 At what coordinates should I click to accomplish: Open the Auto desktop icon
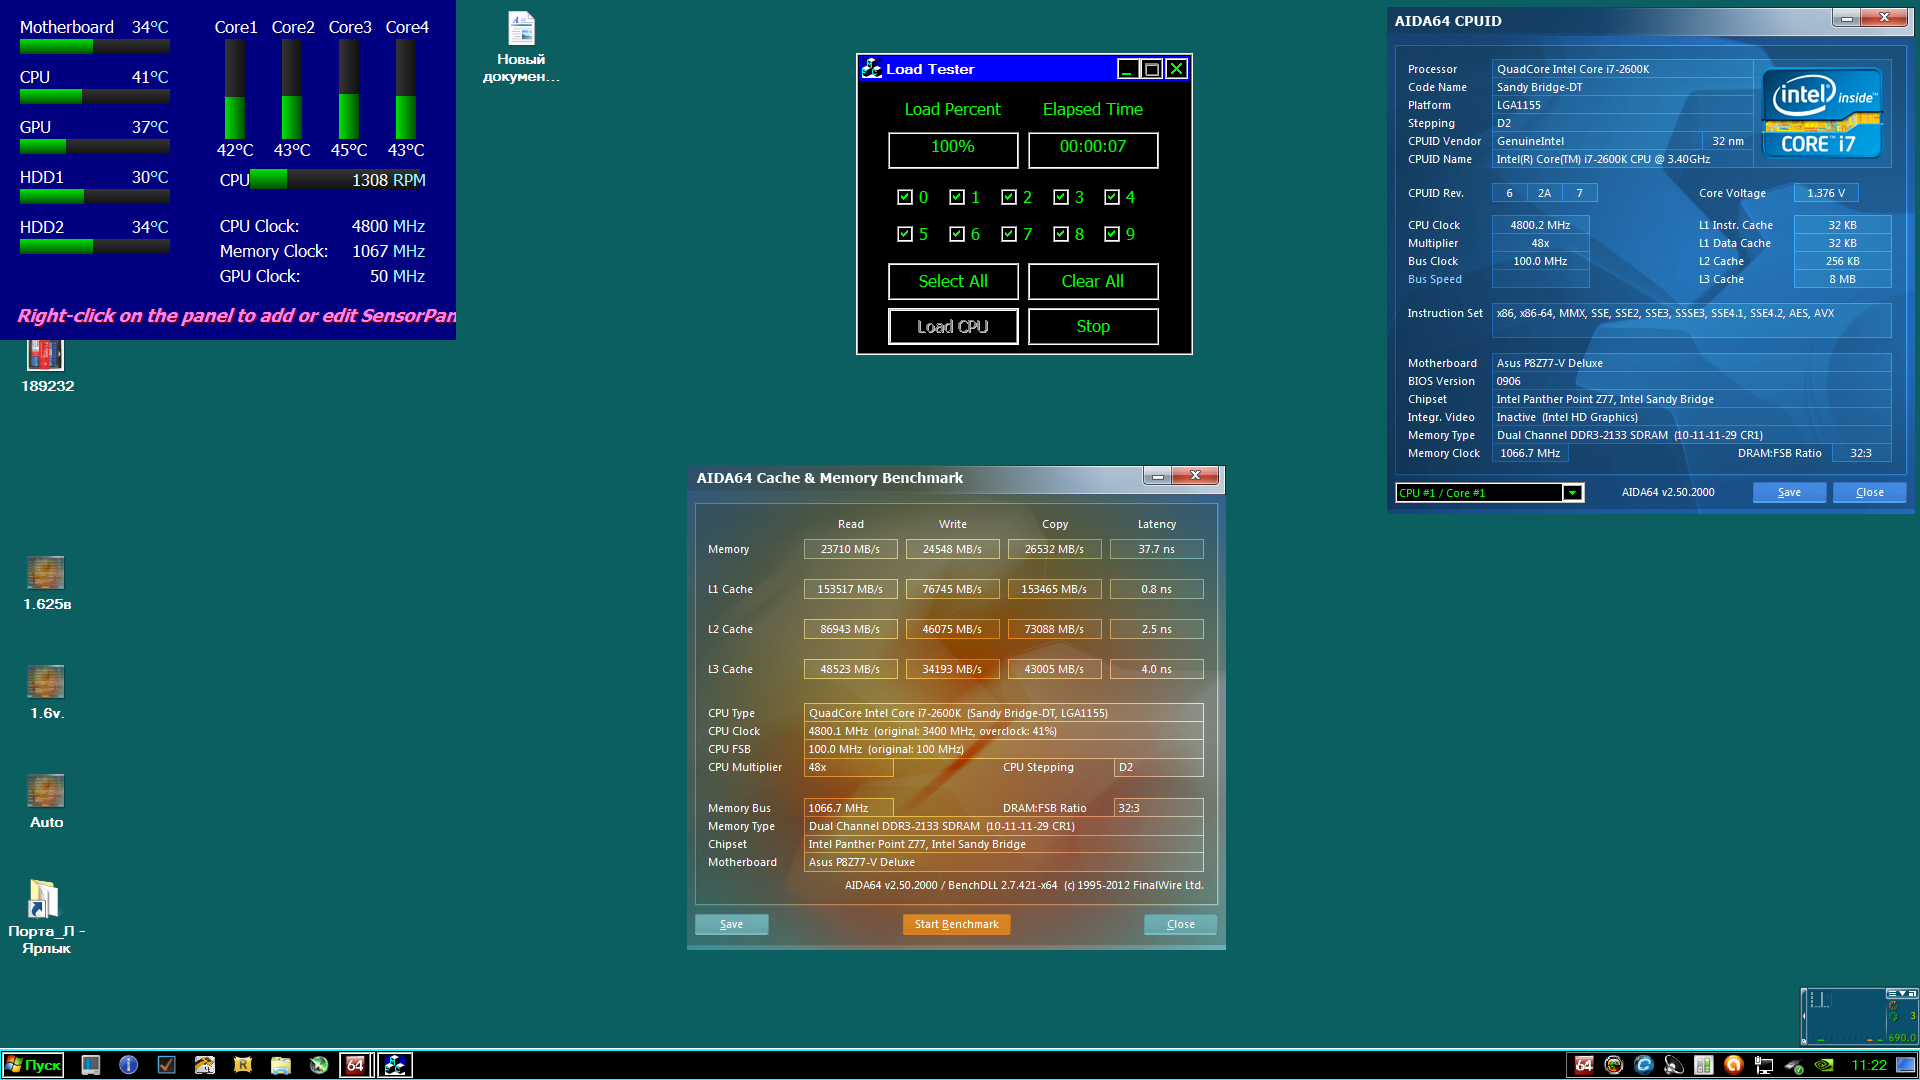point(46,801)
